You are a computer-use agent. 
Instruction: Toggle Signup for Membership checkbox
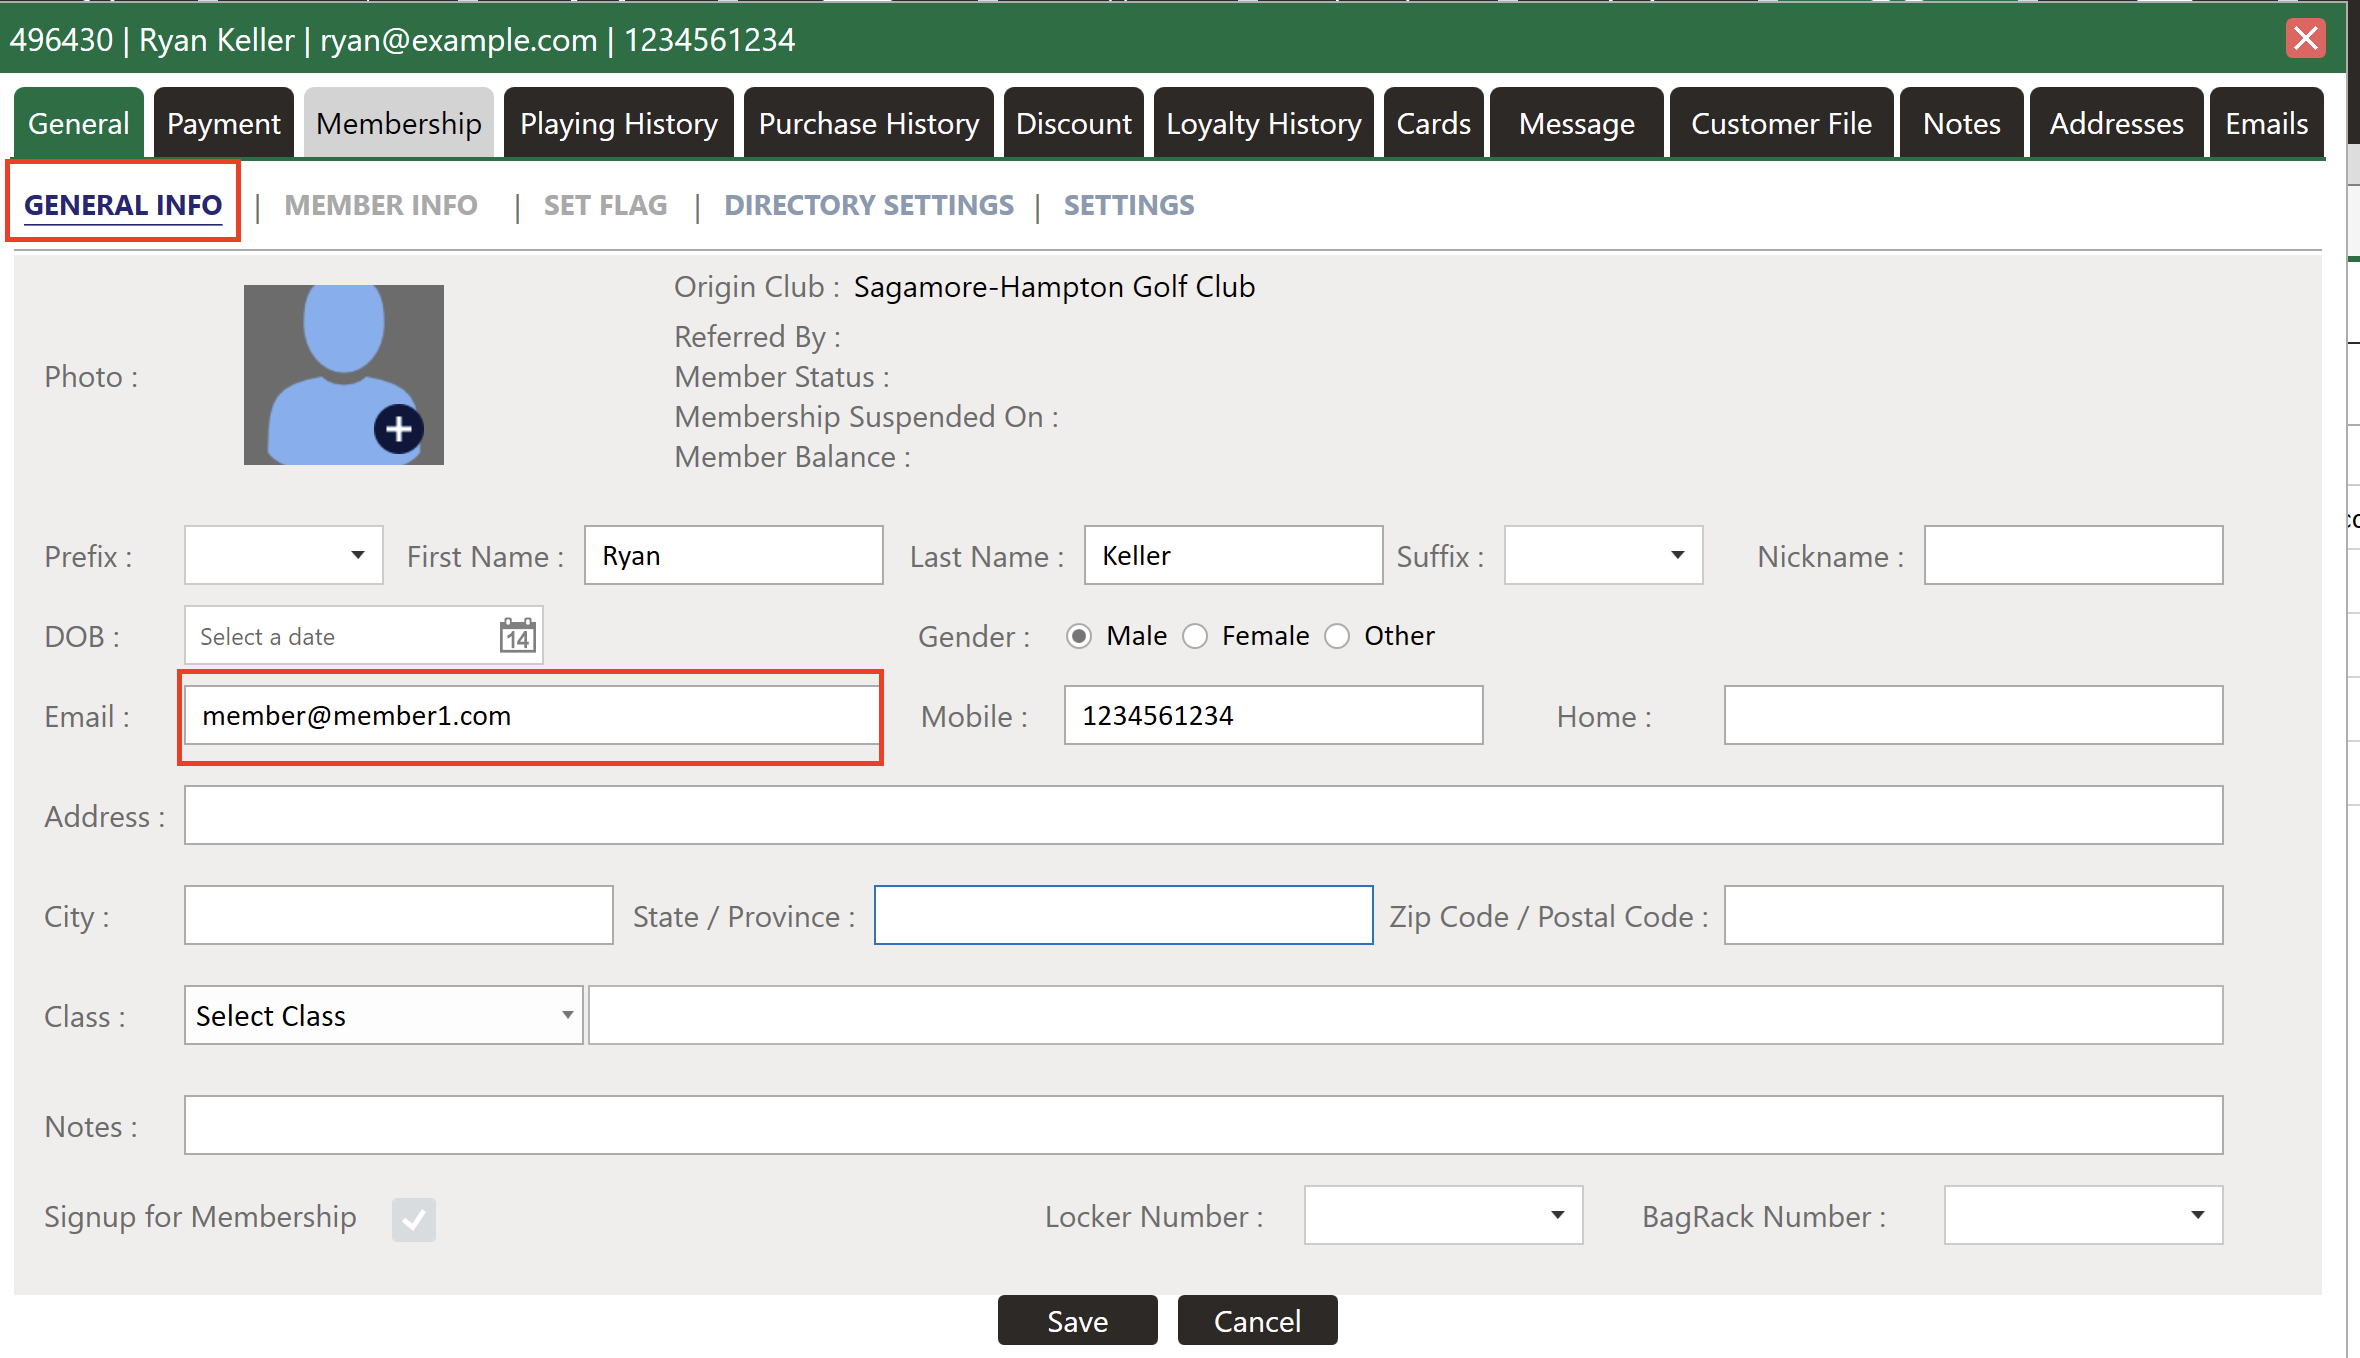(x=413, y=1218)
